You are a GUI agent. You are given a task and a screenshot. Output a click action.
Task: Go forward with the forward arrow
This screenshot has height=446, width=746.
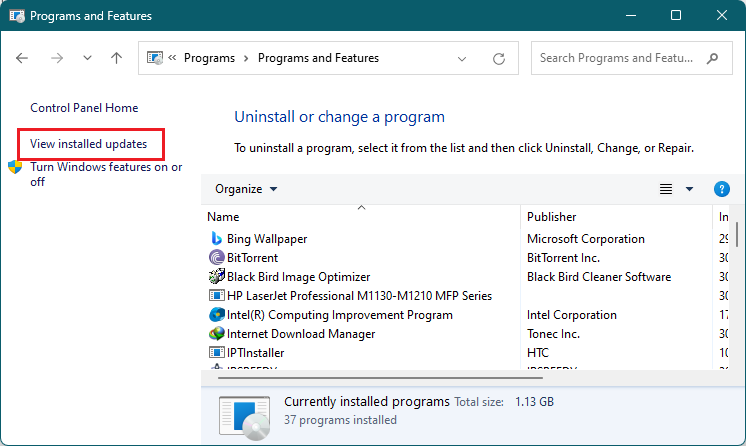coord(57,58)
